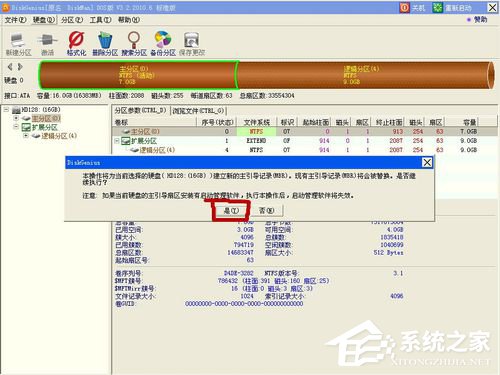
Task: Click the 重新启动 (restart) icon in title bar
Action: 437,7
